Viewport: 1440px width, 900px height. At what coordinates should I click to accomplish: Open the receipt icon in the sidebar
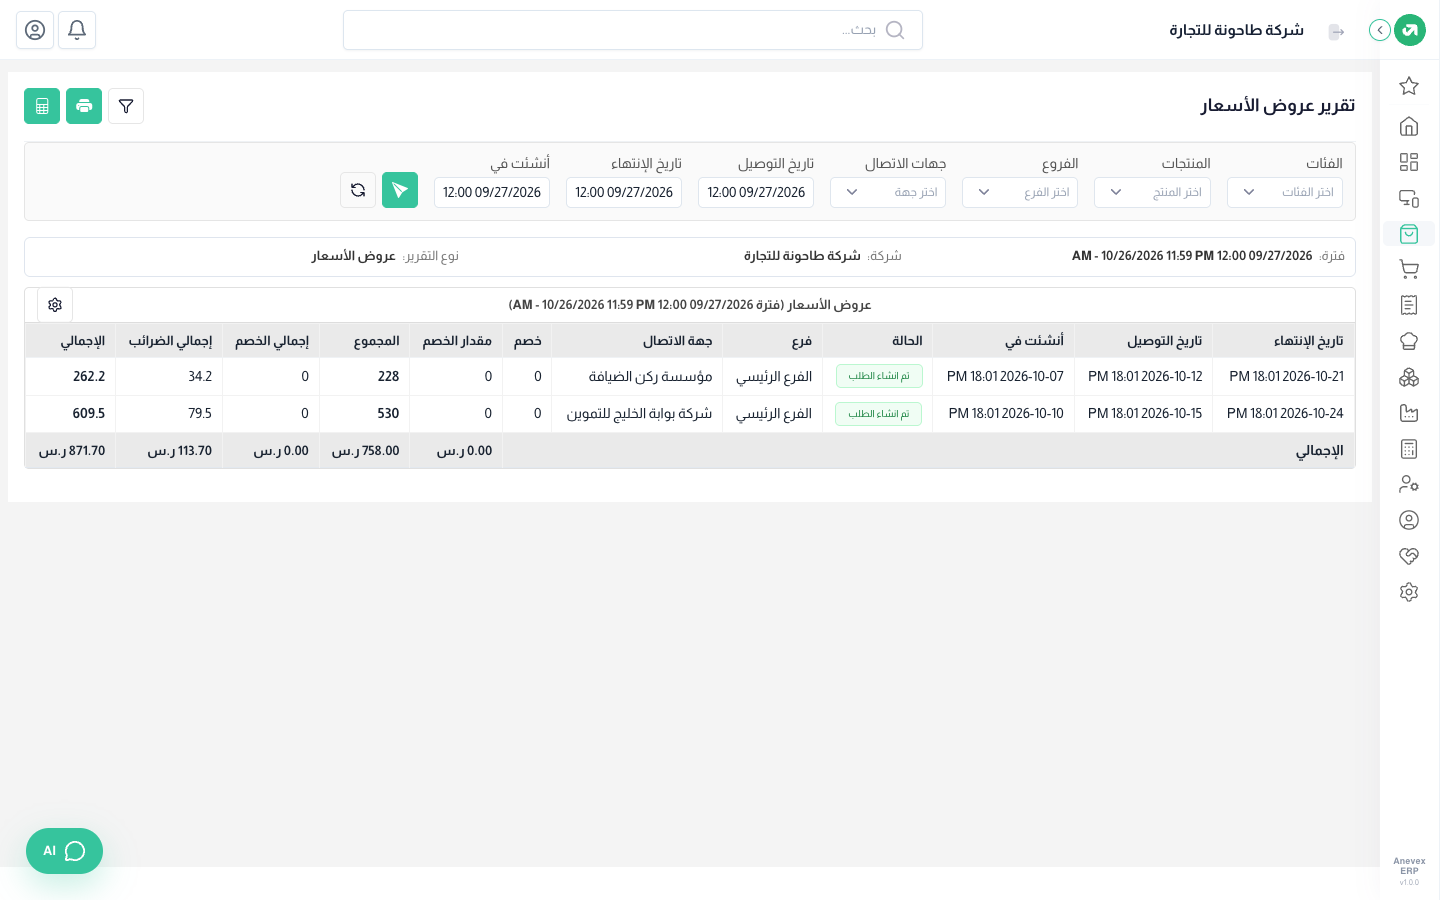pyautogui.click(x=1409, y=305)
